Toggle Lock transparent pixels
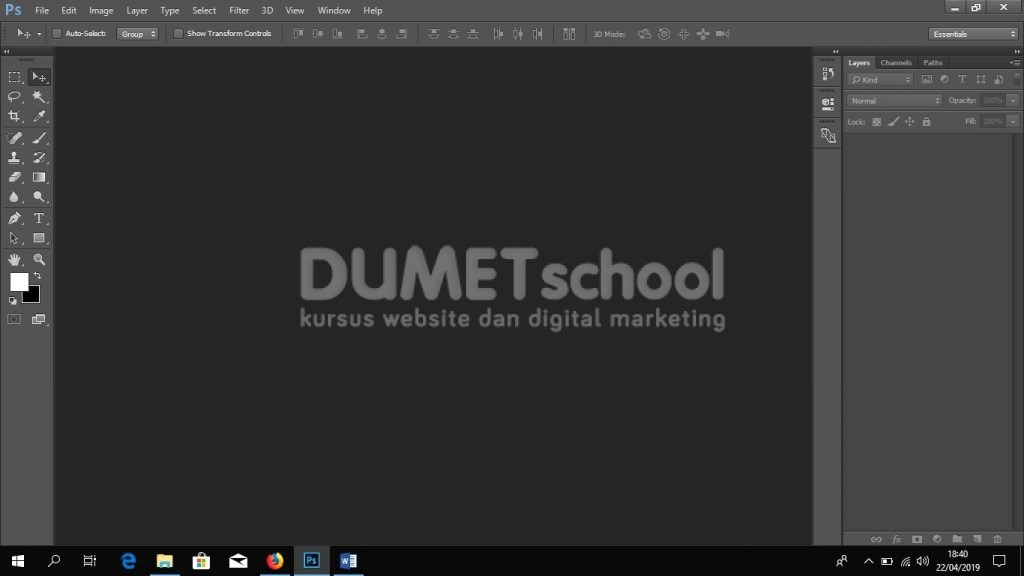The height and width of the screenshot is (576, 1024). [876, 121]
